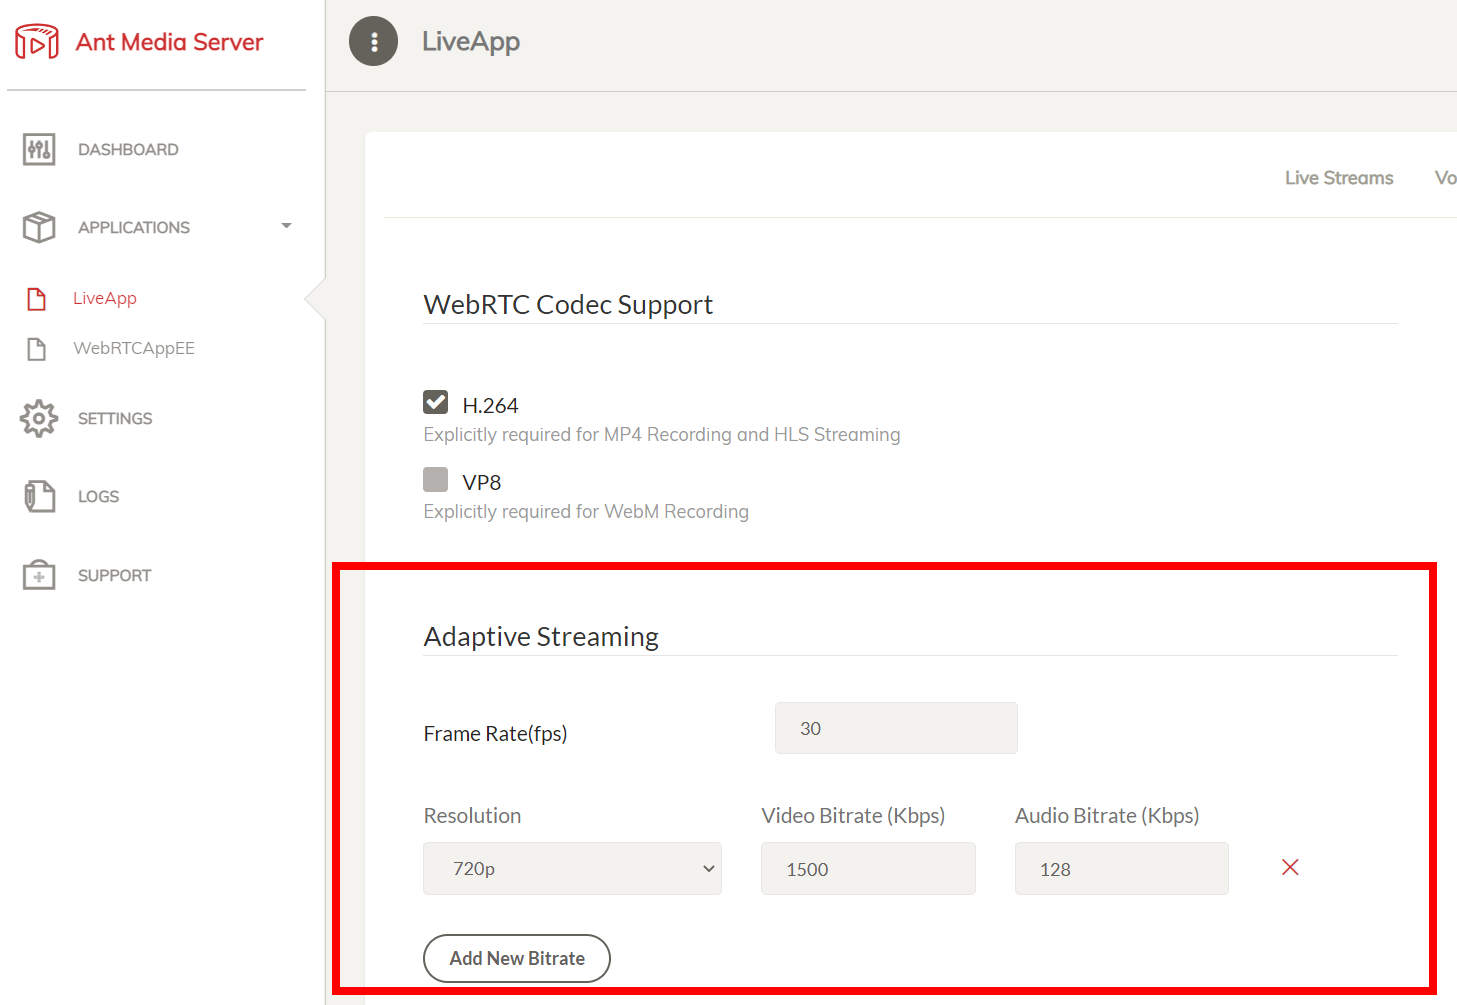Click the Support first-aid kit icon
This screenshot has height=1005, width=1457.
click(39, 575)
